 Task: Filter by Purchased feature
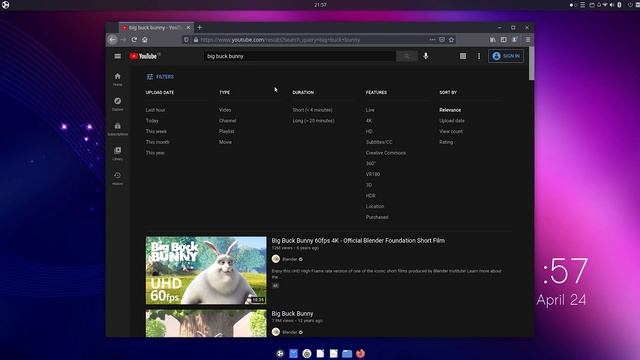(x=377, y=217)
